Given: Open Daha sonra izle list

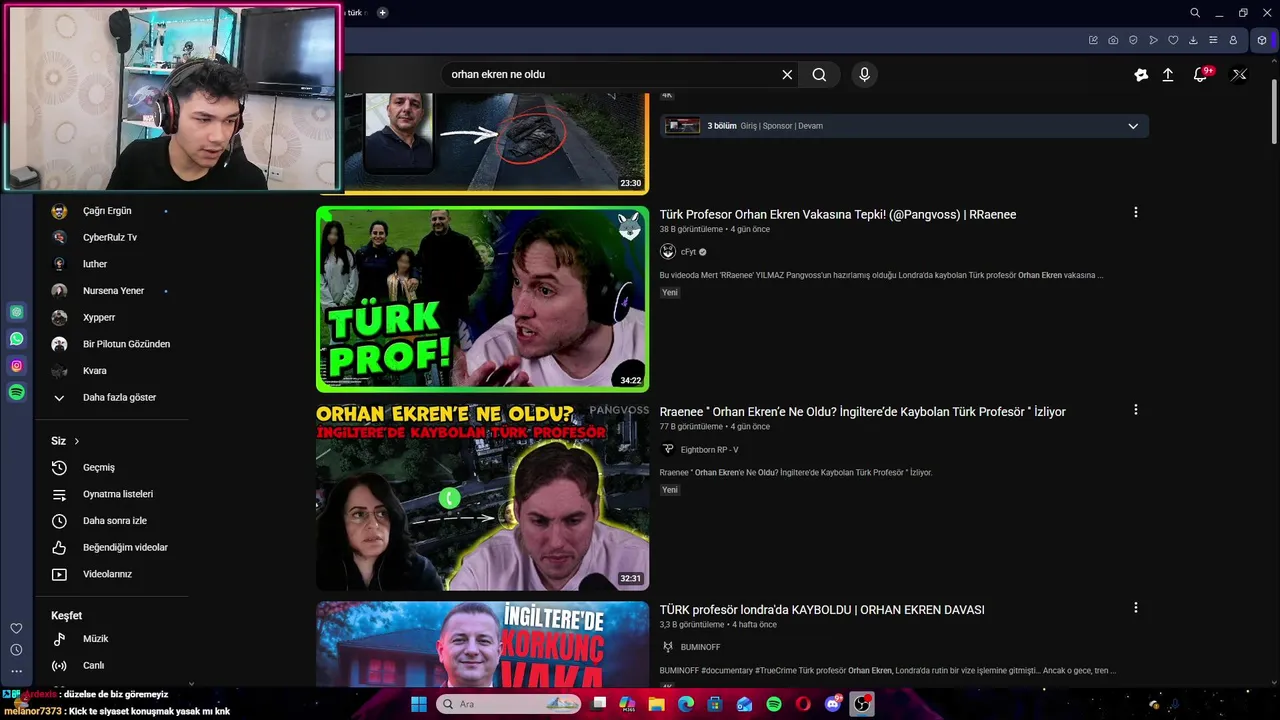Looking at the screenshot, I should [115, 521].
